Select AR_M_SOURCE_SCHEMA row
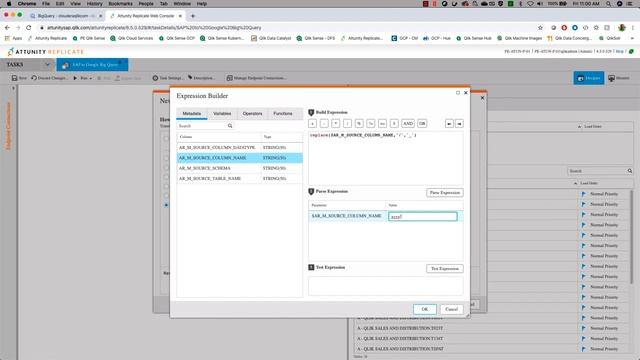 click(x=240, y=168)
